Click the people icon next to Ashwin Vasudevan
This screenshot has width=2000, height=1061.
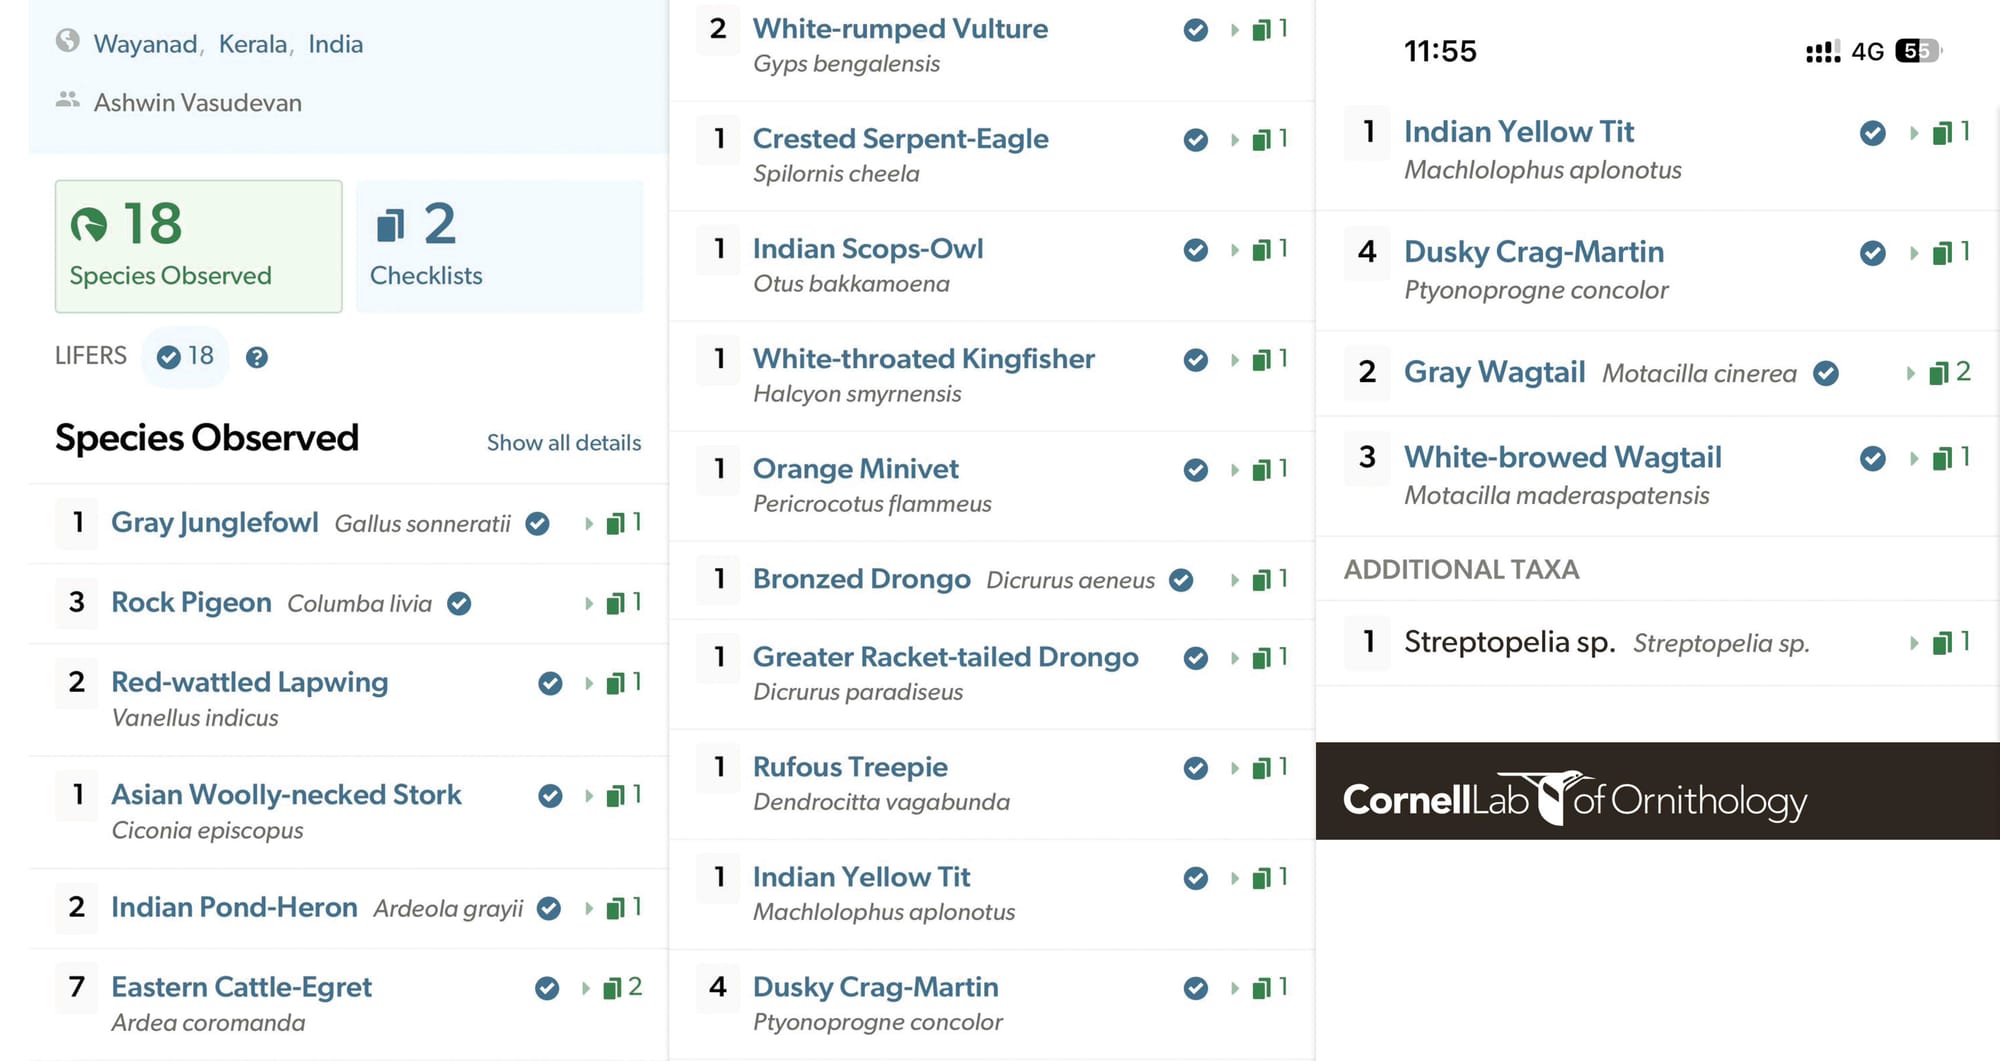67,100
